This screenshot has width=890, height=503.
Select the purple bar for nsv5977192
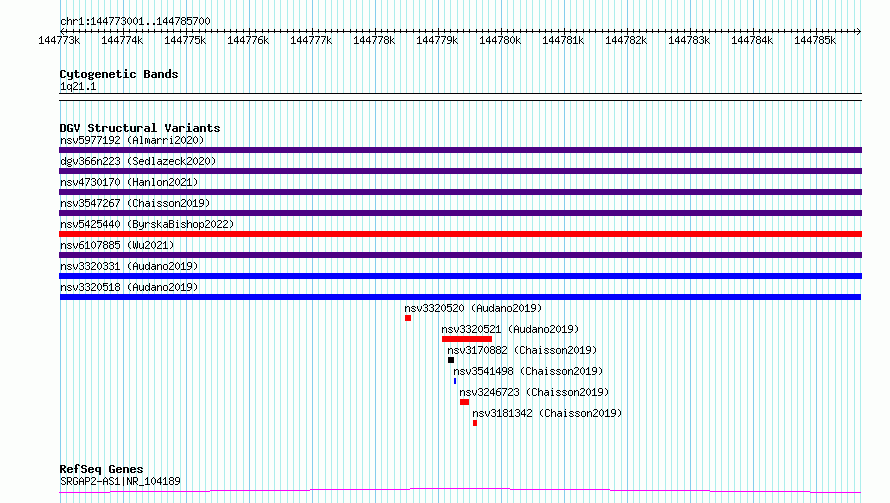point(460,150)
